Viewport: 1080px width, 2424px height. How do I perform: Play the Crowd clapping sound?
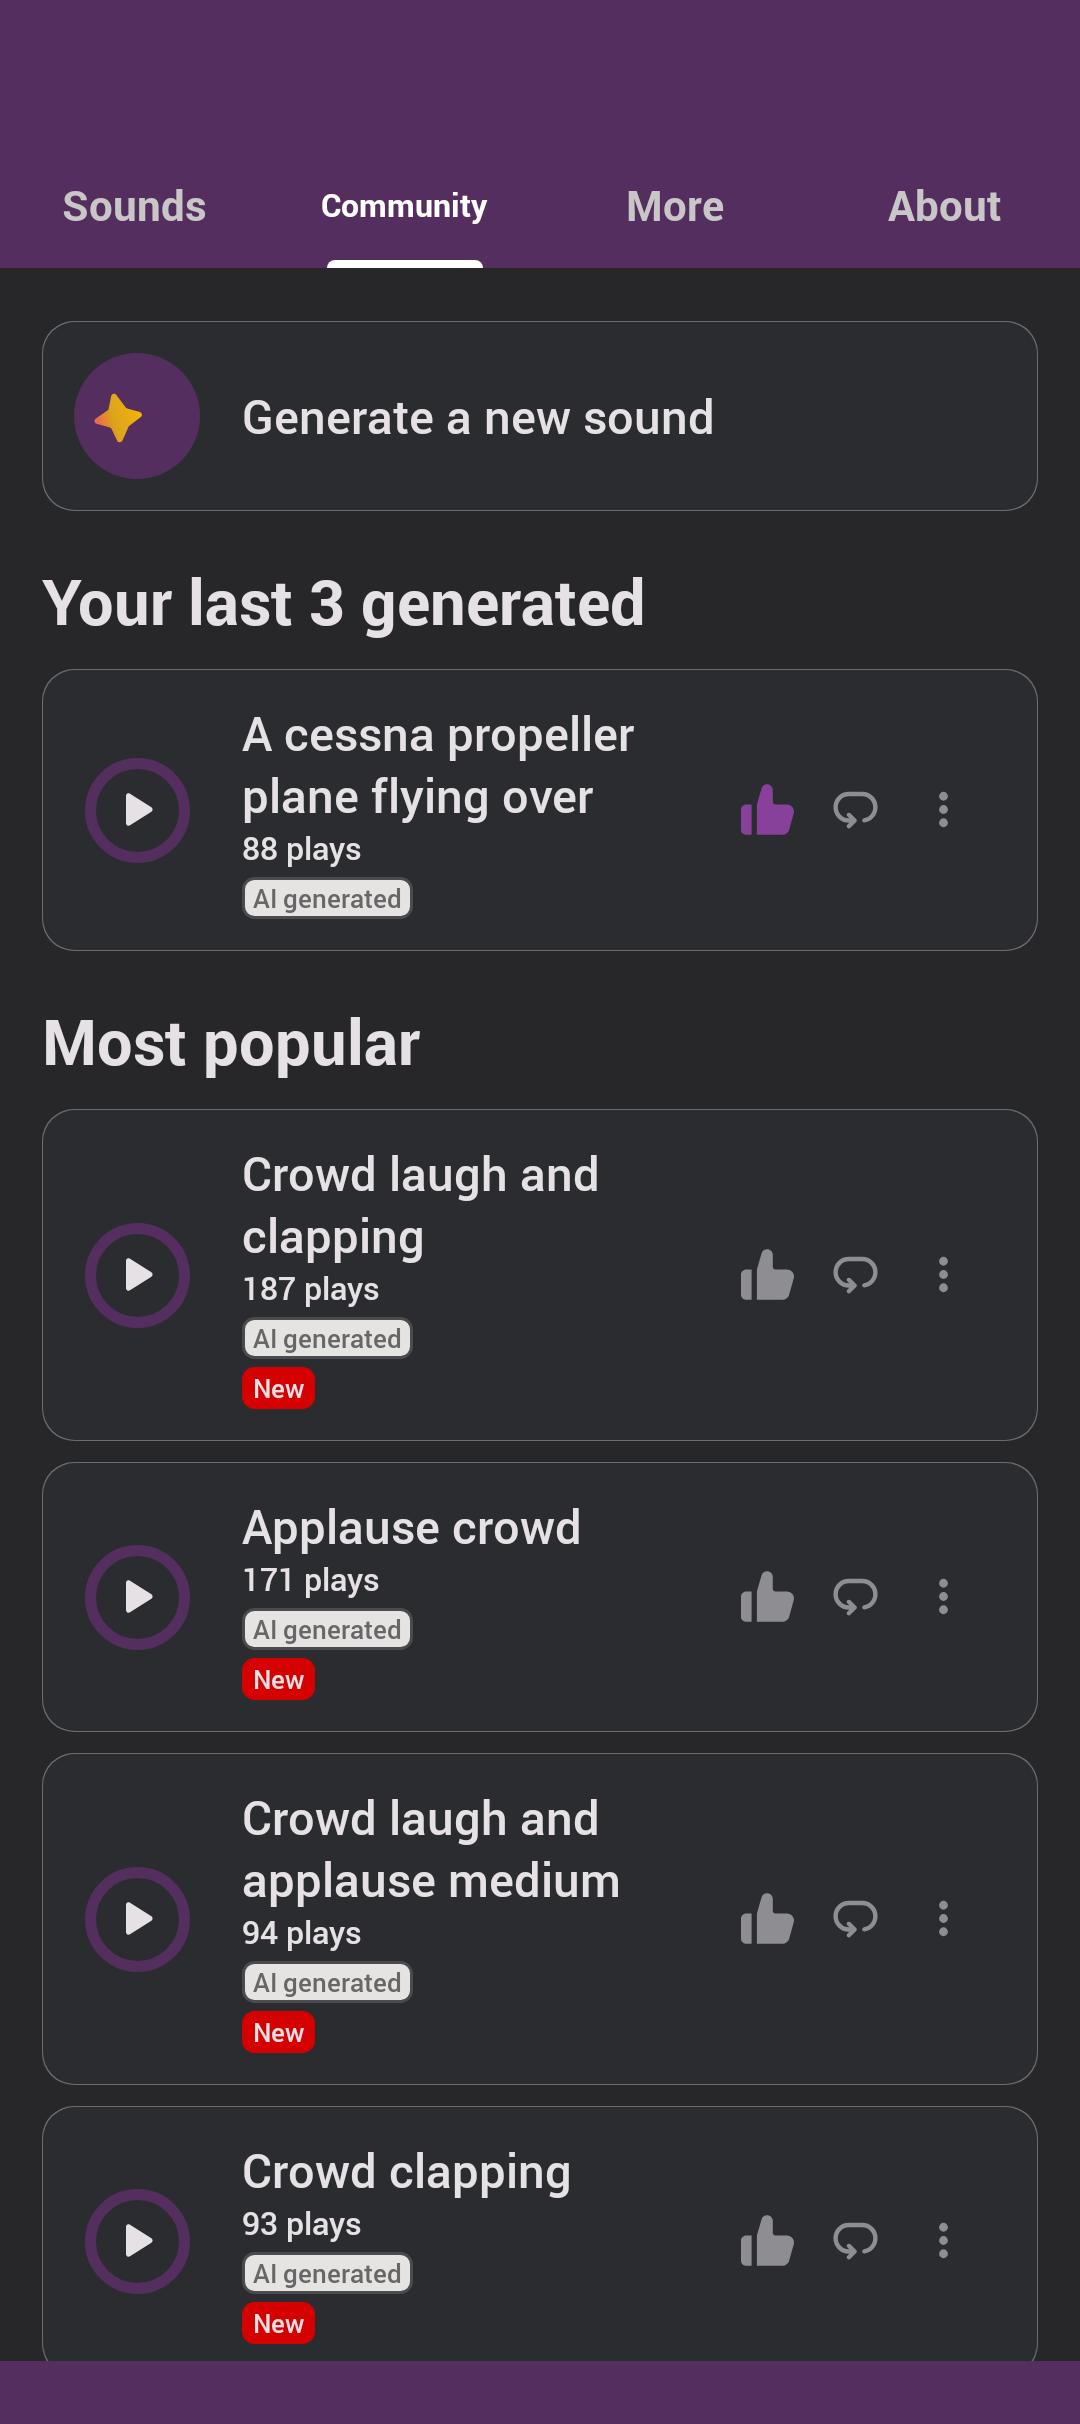click(x=138, y=2241)
